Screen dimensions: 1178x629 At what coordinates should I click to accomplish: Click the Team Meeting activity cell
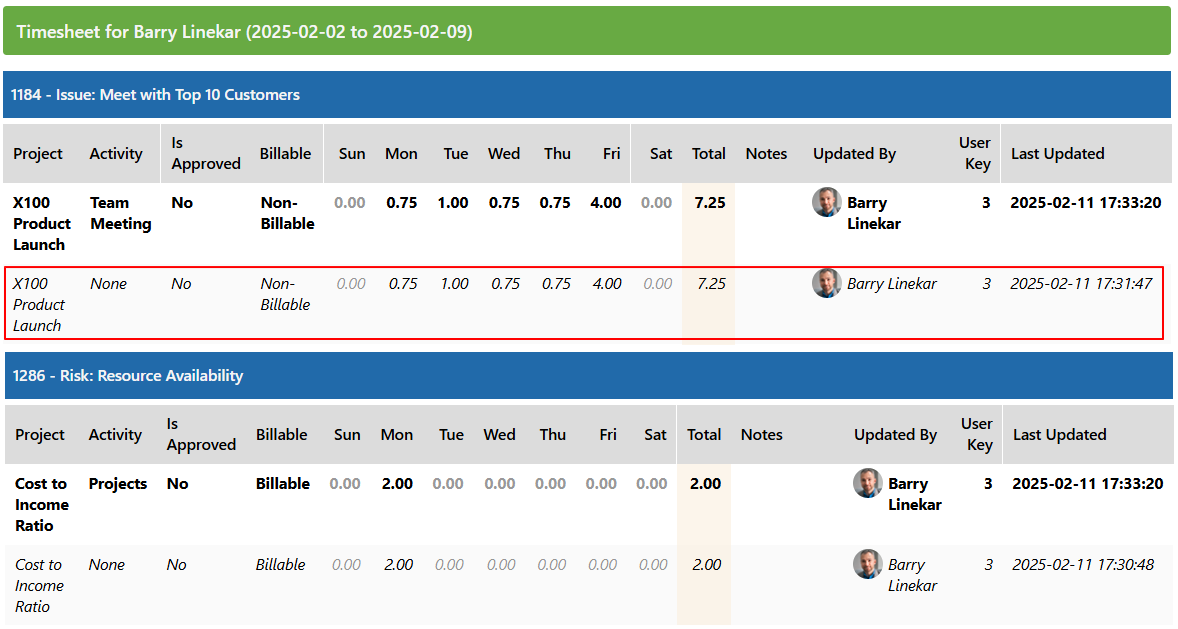(x=120, y=213)
